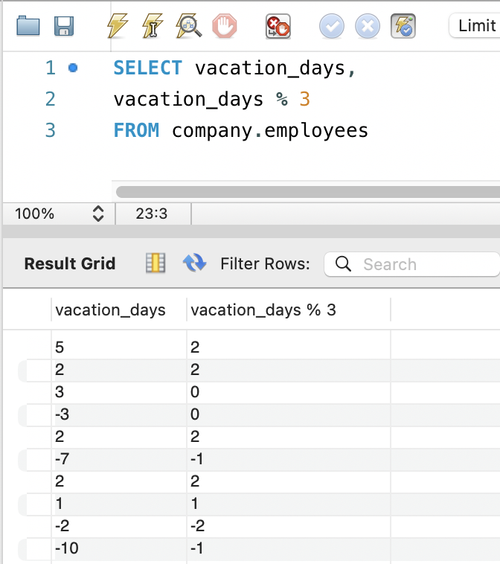Open the Limit rows dropdown
This screenshot has height=564, width=500.
click(x=474, y=26)
